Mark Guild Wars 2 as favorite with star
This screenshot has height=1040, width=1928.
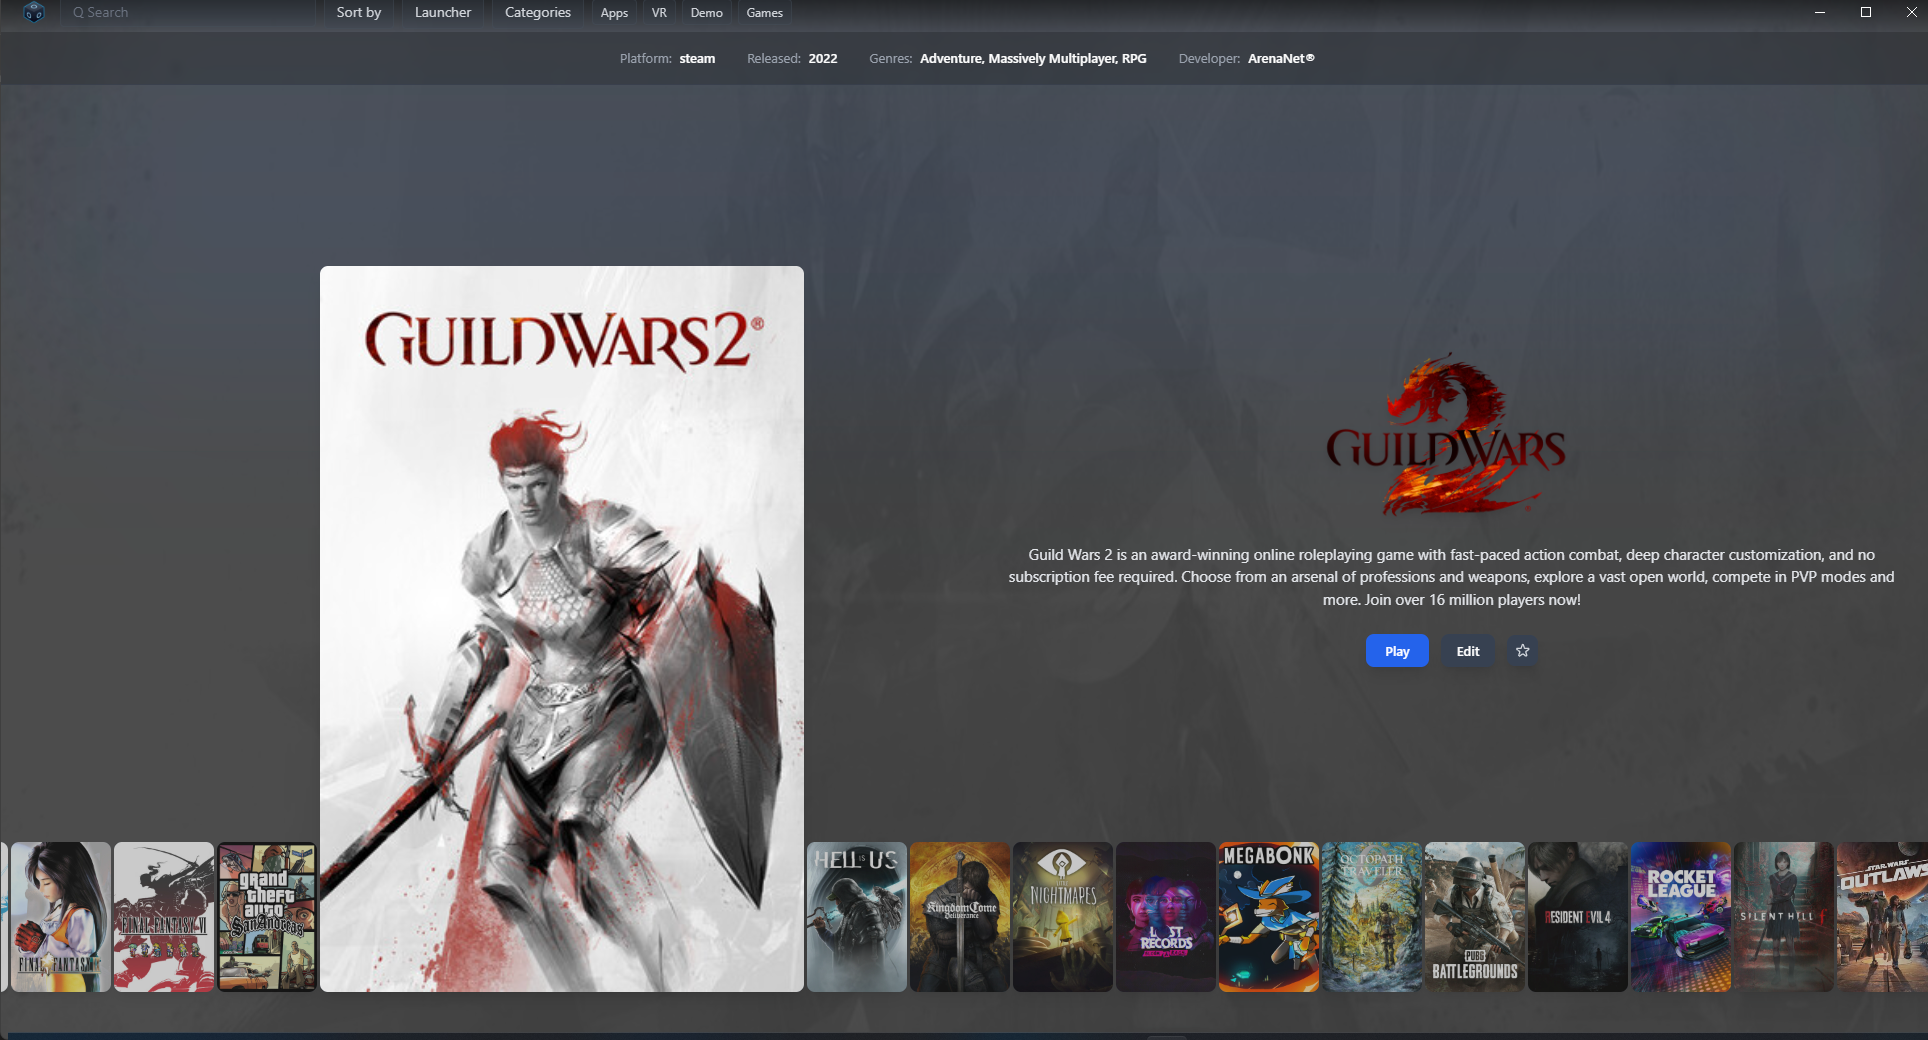pos(1522,651)
